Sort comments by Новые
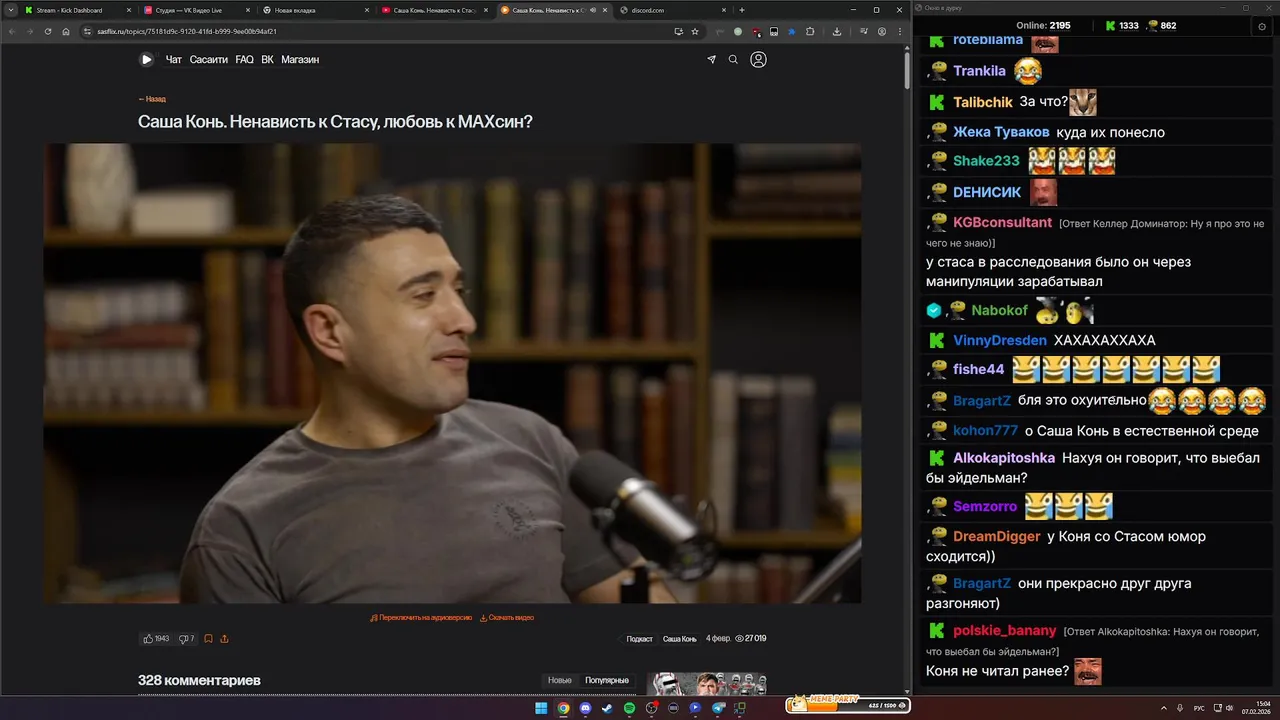 pyautogui.click(x=560, y=681)
